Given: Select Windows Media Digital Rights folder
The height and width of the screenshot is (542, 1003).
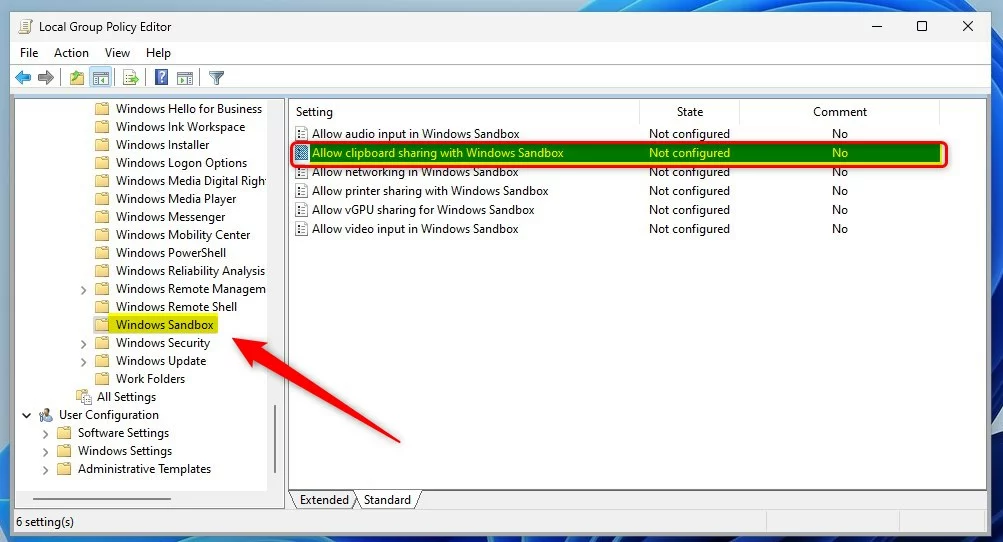Looking at the screenshot, I should point(191,180).
